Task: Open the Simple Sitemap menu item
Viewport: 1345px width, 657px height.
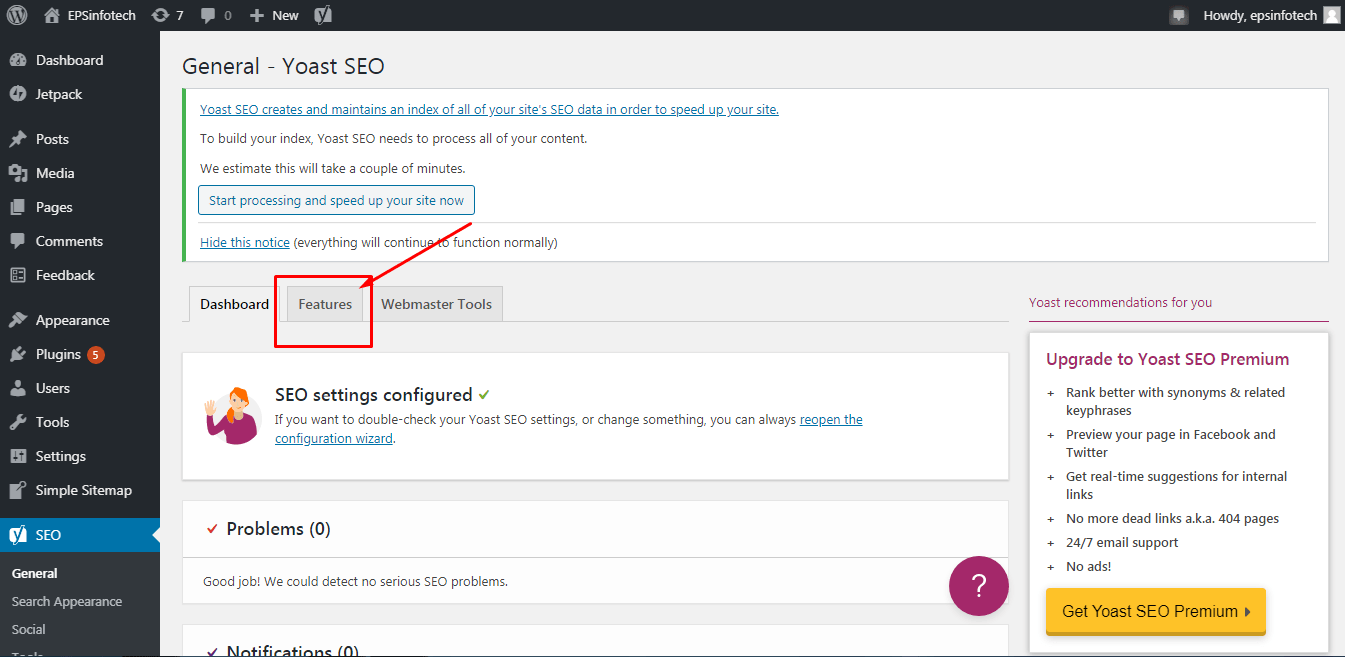Action: (80, 490)
